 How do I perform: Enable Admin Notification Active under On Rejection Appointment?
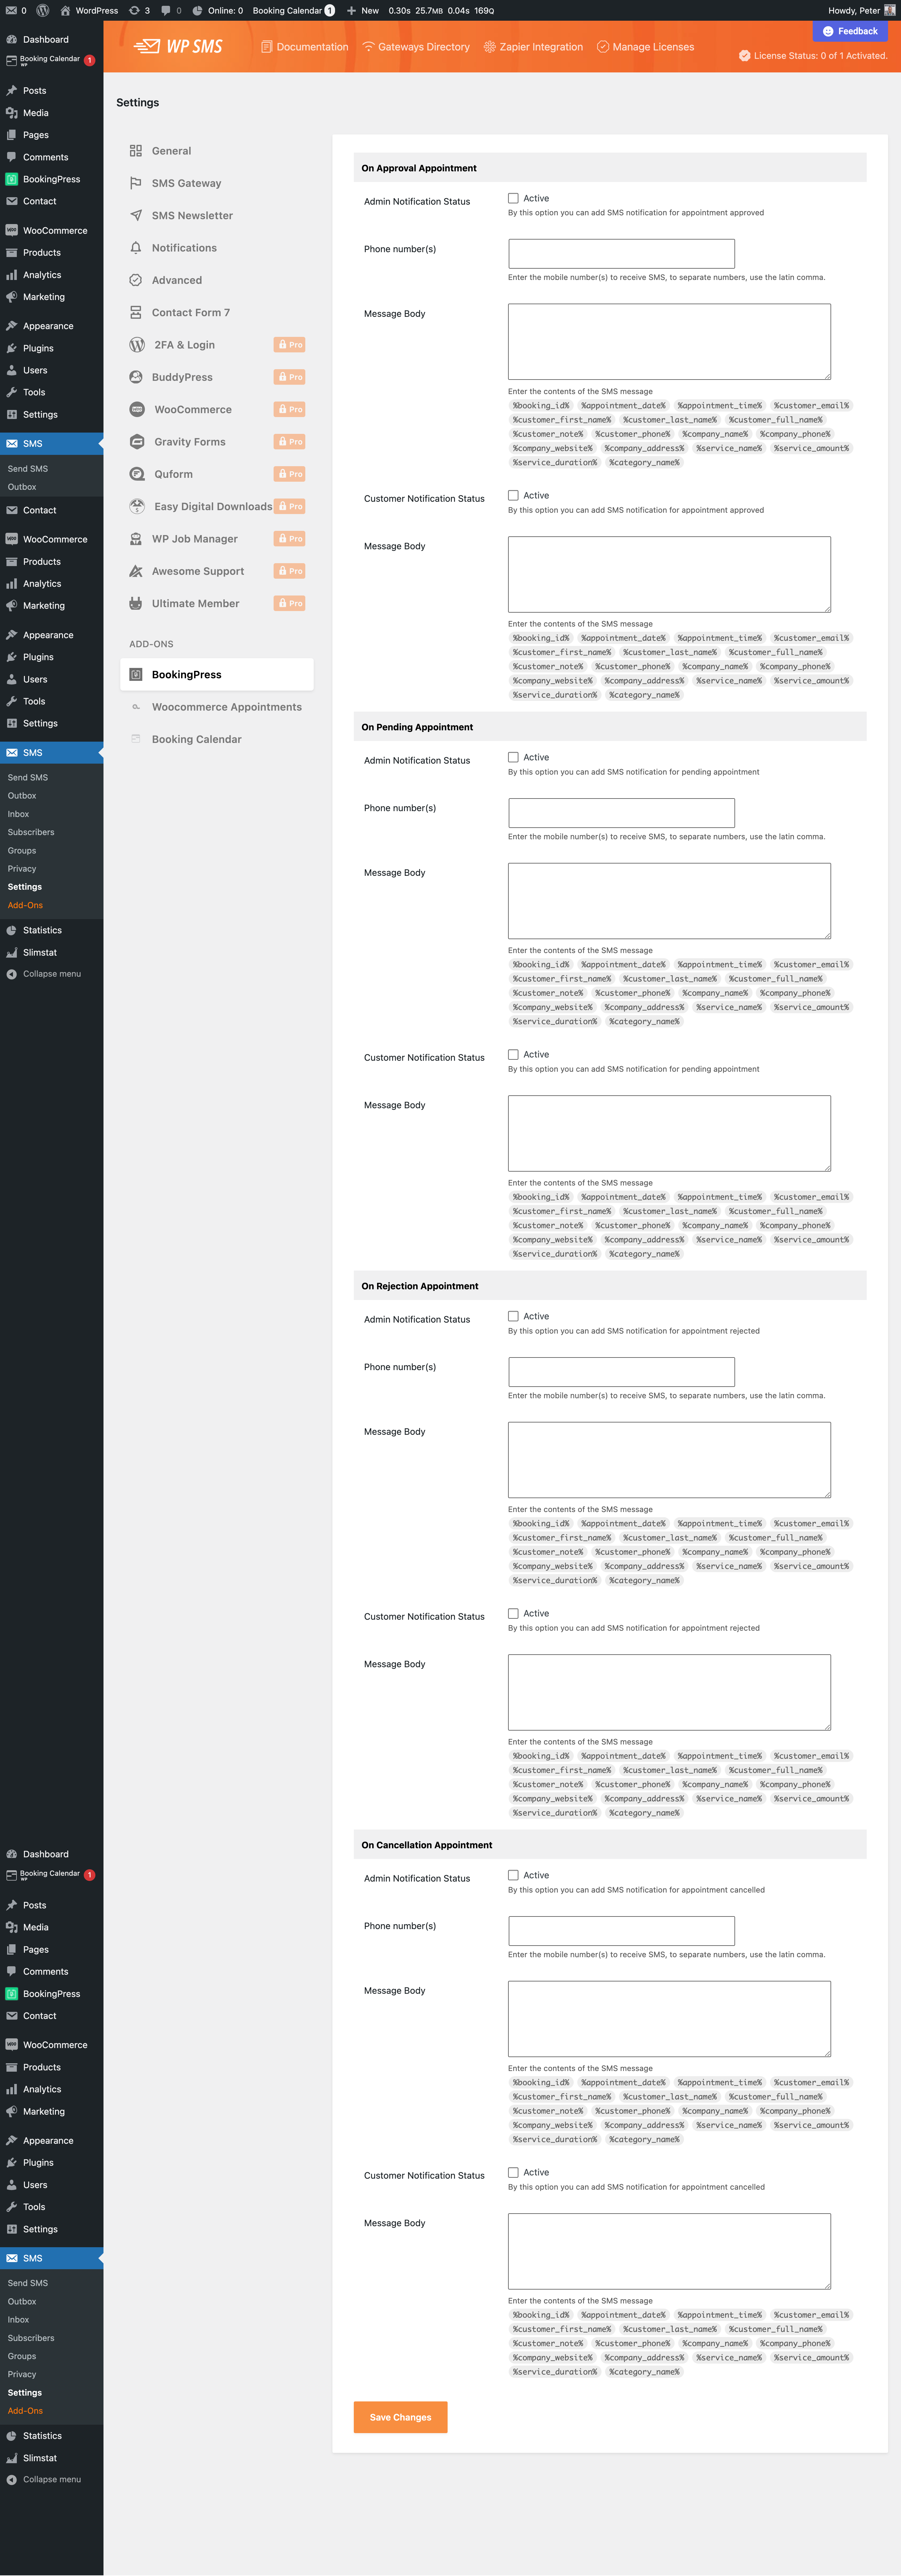(x=513, y=1316)
